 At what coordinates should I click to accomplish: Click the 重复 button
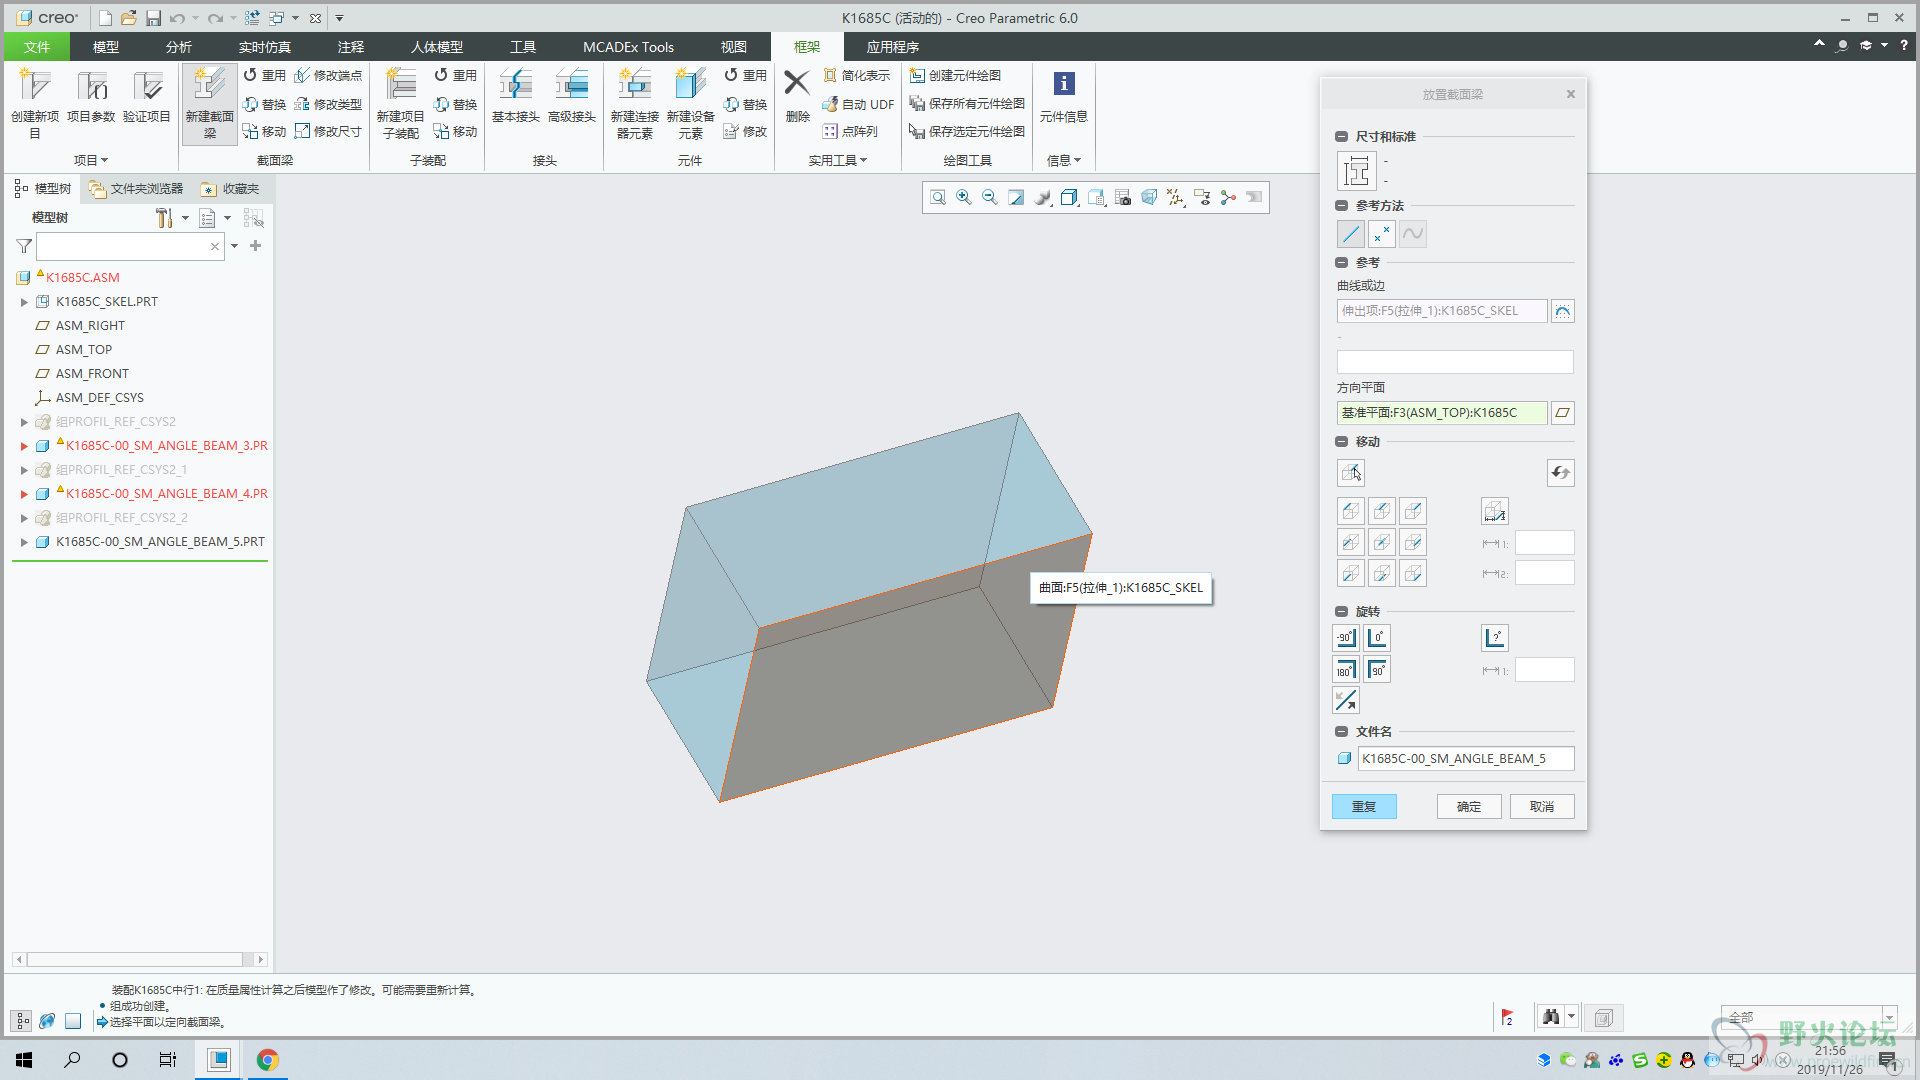pos(1364,807)
